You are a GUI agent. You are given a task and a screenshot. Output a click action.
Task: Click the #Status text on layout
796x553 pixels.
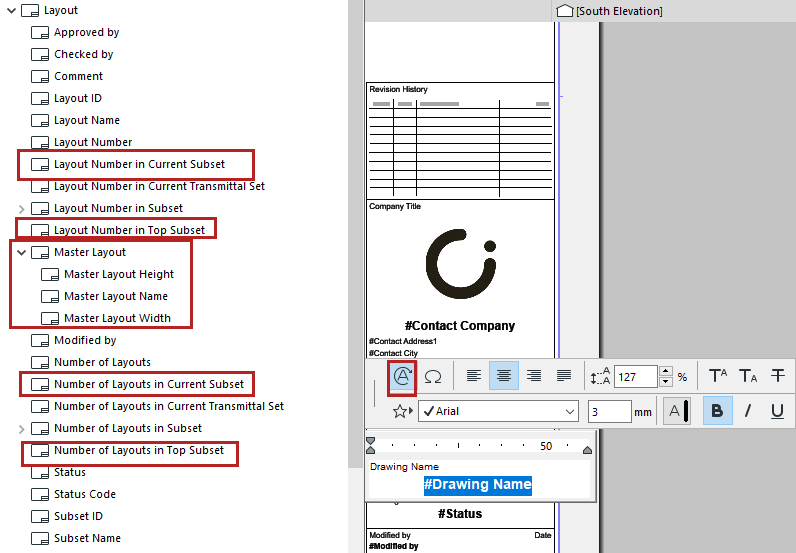click(x=460, y=514)
